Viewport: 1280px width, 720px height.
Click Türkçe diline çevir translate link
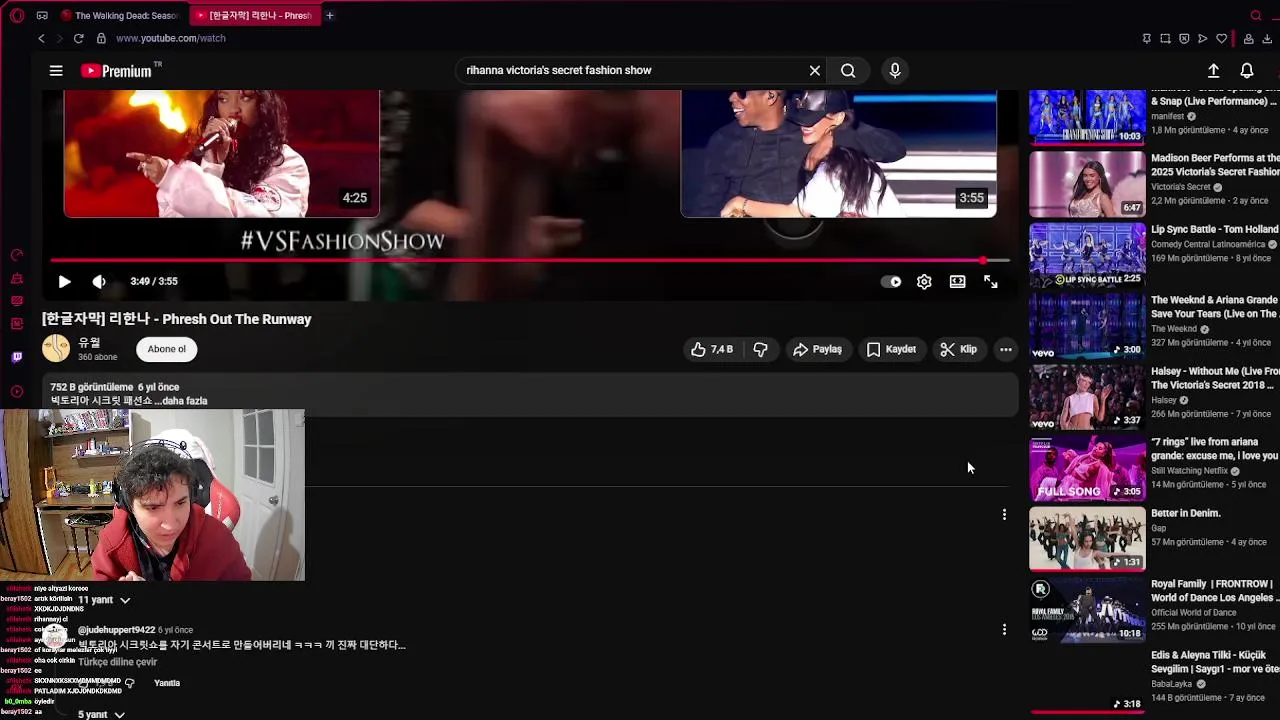(117, 662)
